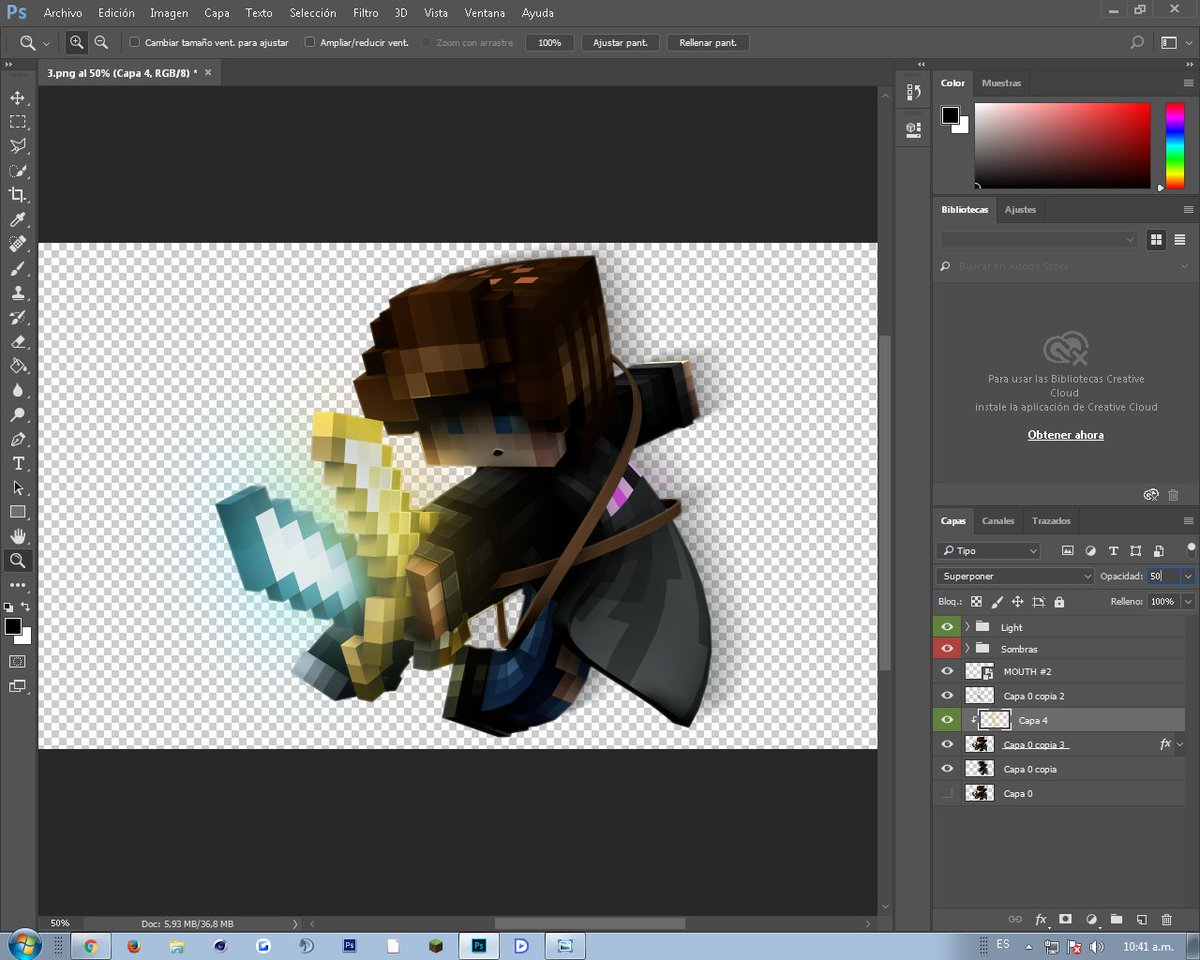Image resolution: width=1200 pixels, height=960 pixels.
Task: Select the Move tool
Action: click(x=18, y=98)
